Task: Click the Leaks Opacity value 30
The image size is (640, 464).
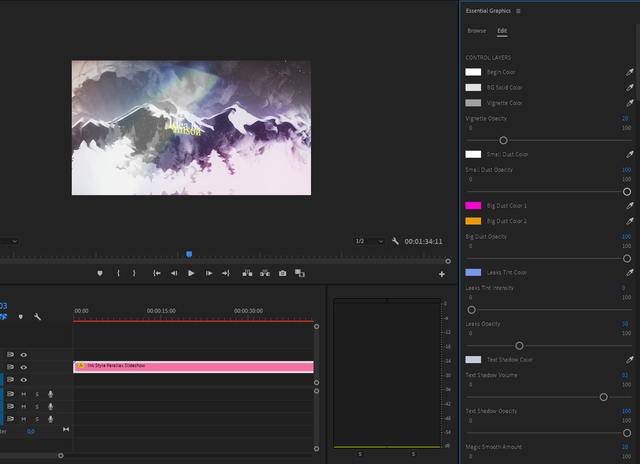Action: [625, 324]
